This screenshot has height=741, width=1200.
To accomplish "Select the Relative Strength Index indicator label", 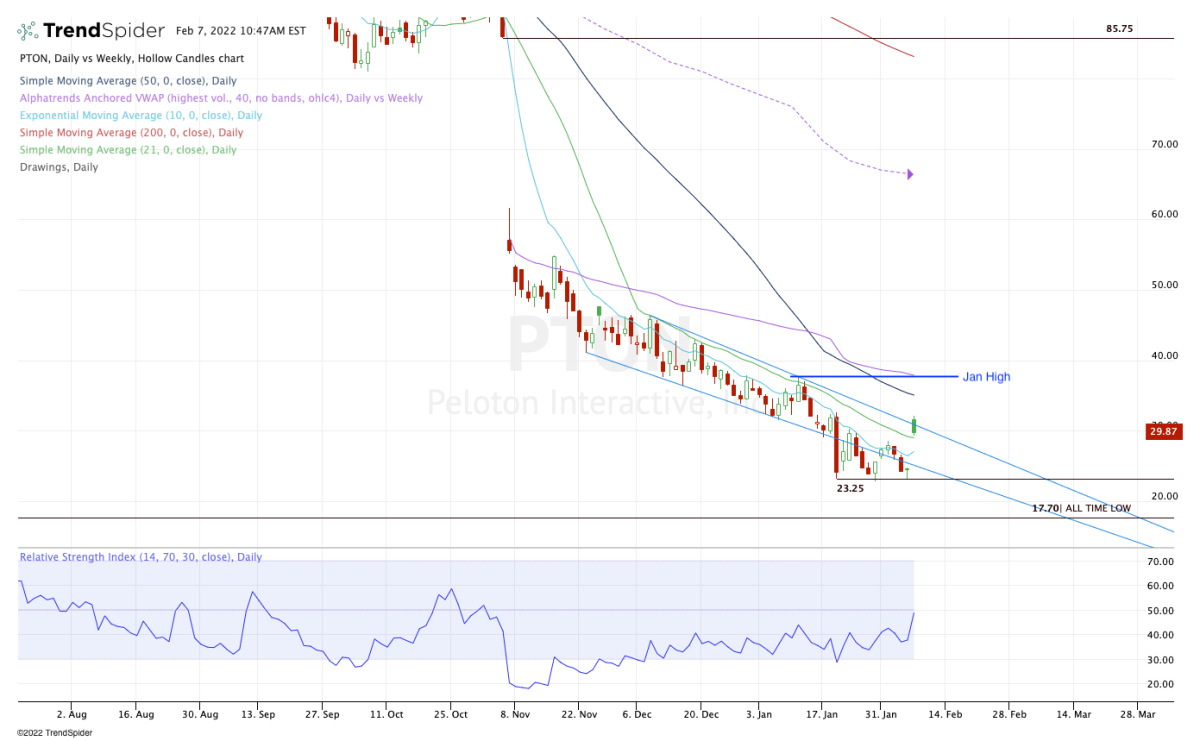I will 140,557.
